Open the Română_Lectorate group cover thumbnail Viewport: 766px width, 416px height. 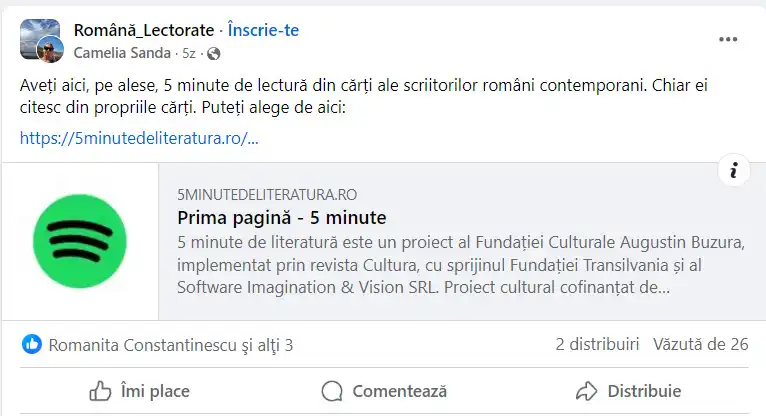point(39,39)
